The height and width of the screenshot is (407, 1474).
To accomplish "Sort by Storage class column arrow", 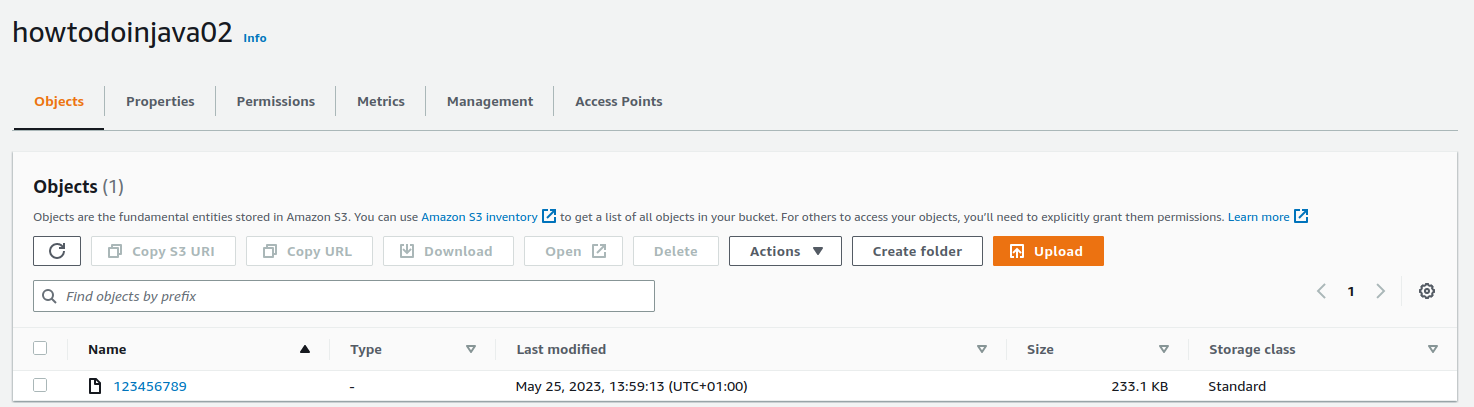I will pos(1433,349).
